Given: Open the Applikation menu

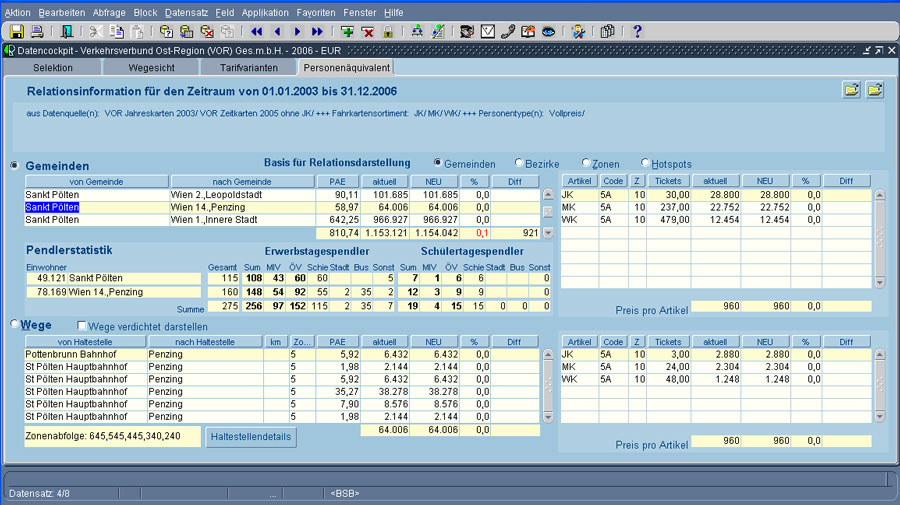Looking at the screenshot, I should [x=265, y=12].
